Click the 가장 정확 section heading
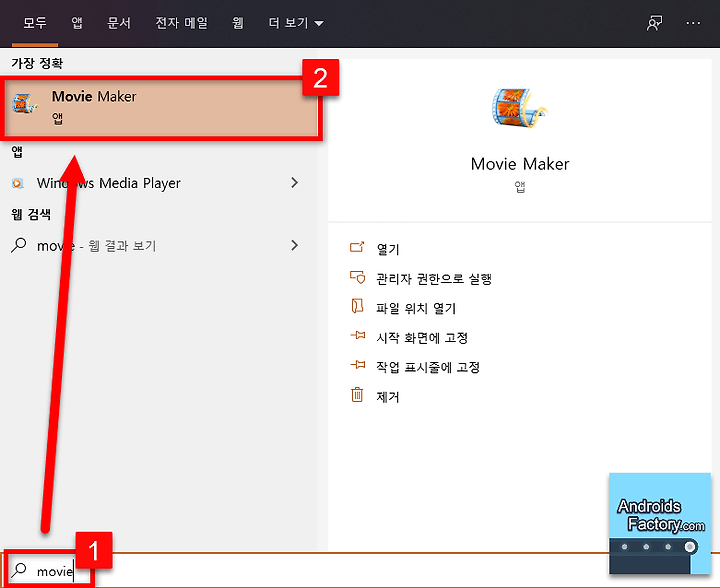720x588 pixels. pyautogui.click(x=37, y=63)
